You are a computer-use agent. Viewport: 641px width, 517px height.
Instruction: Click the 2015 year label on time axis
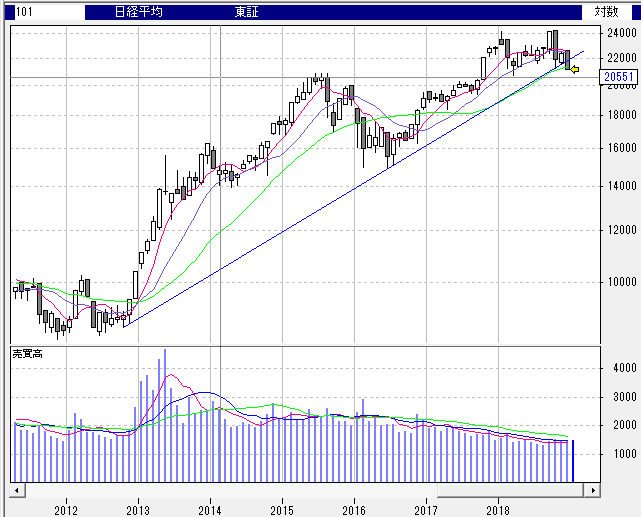tap(282, 510)
